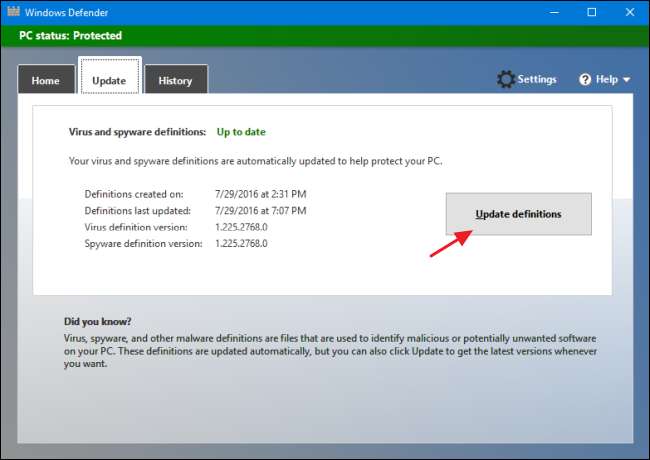Select virus definition version 1.225.2768.0 value
The image size is (650, 460).
click(x=241, y=227)
